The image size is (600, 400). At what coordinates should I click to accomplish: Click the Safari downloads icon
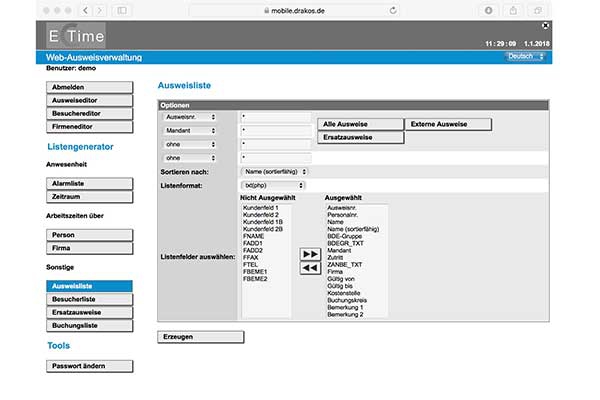pyautogui.click(x=490, y=10)
